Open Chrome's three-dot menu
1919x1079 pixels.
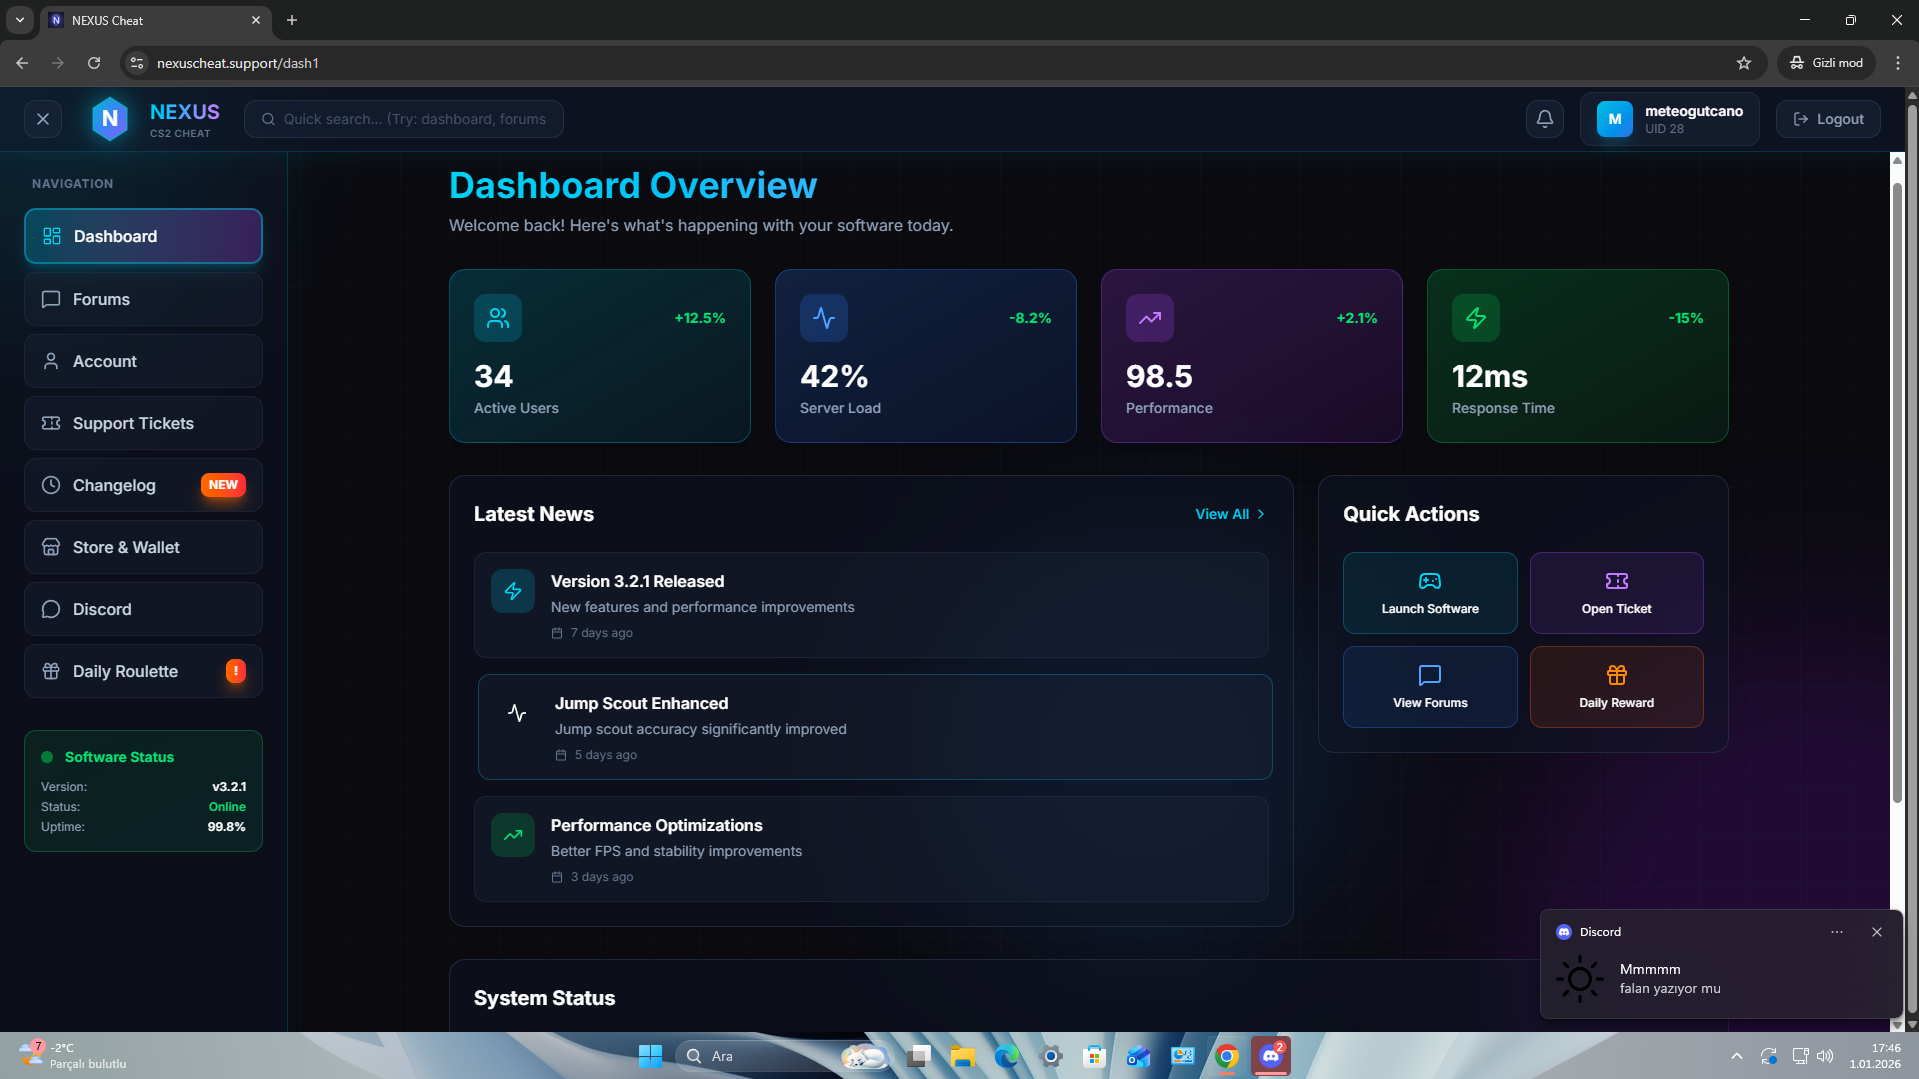click(x=1898, y=63)
